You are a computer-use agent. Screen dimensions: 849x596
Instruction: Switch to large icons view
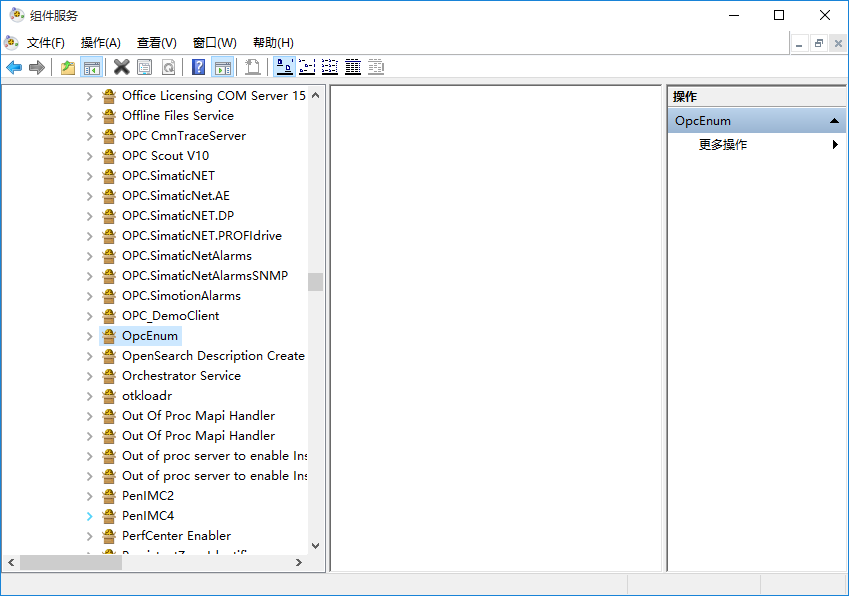click(284, 68)
